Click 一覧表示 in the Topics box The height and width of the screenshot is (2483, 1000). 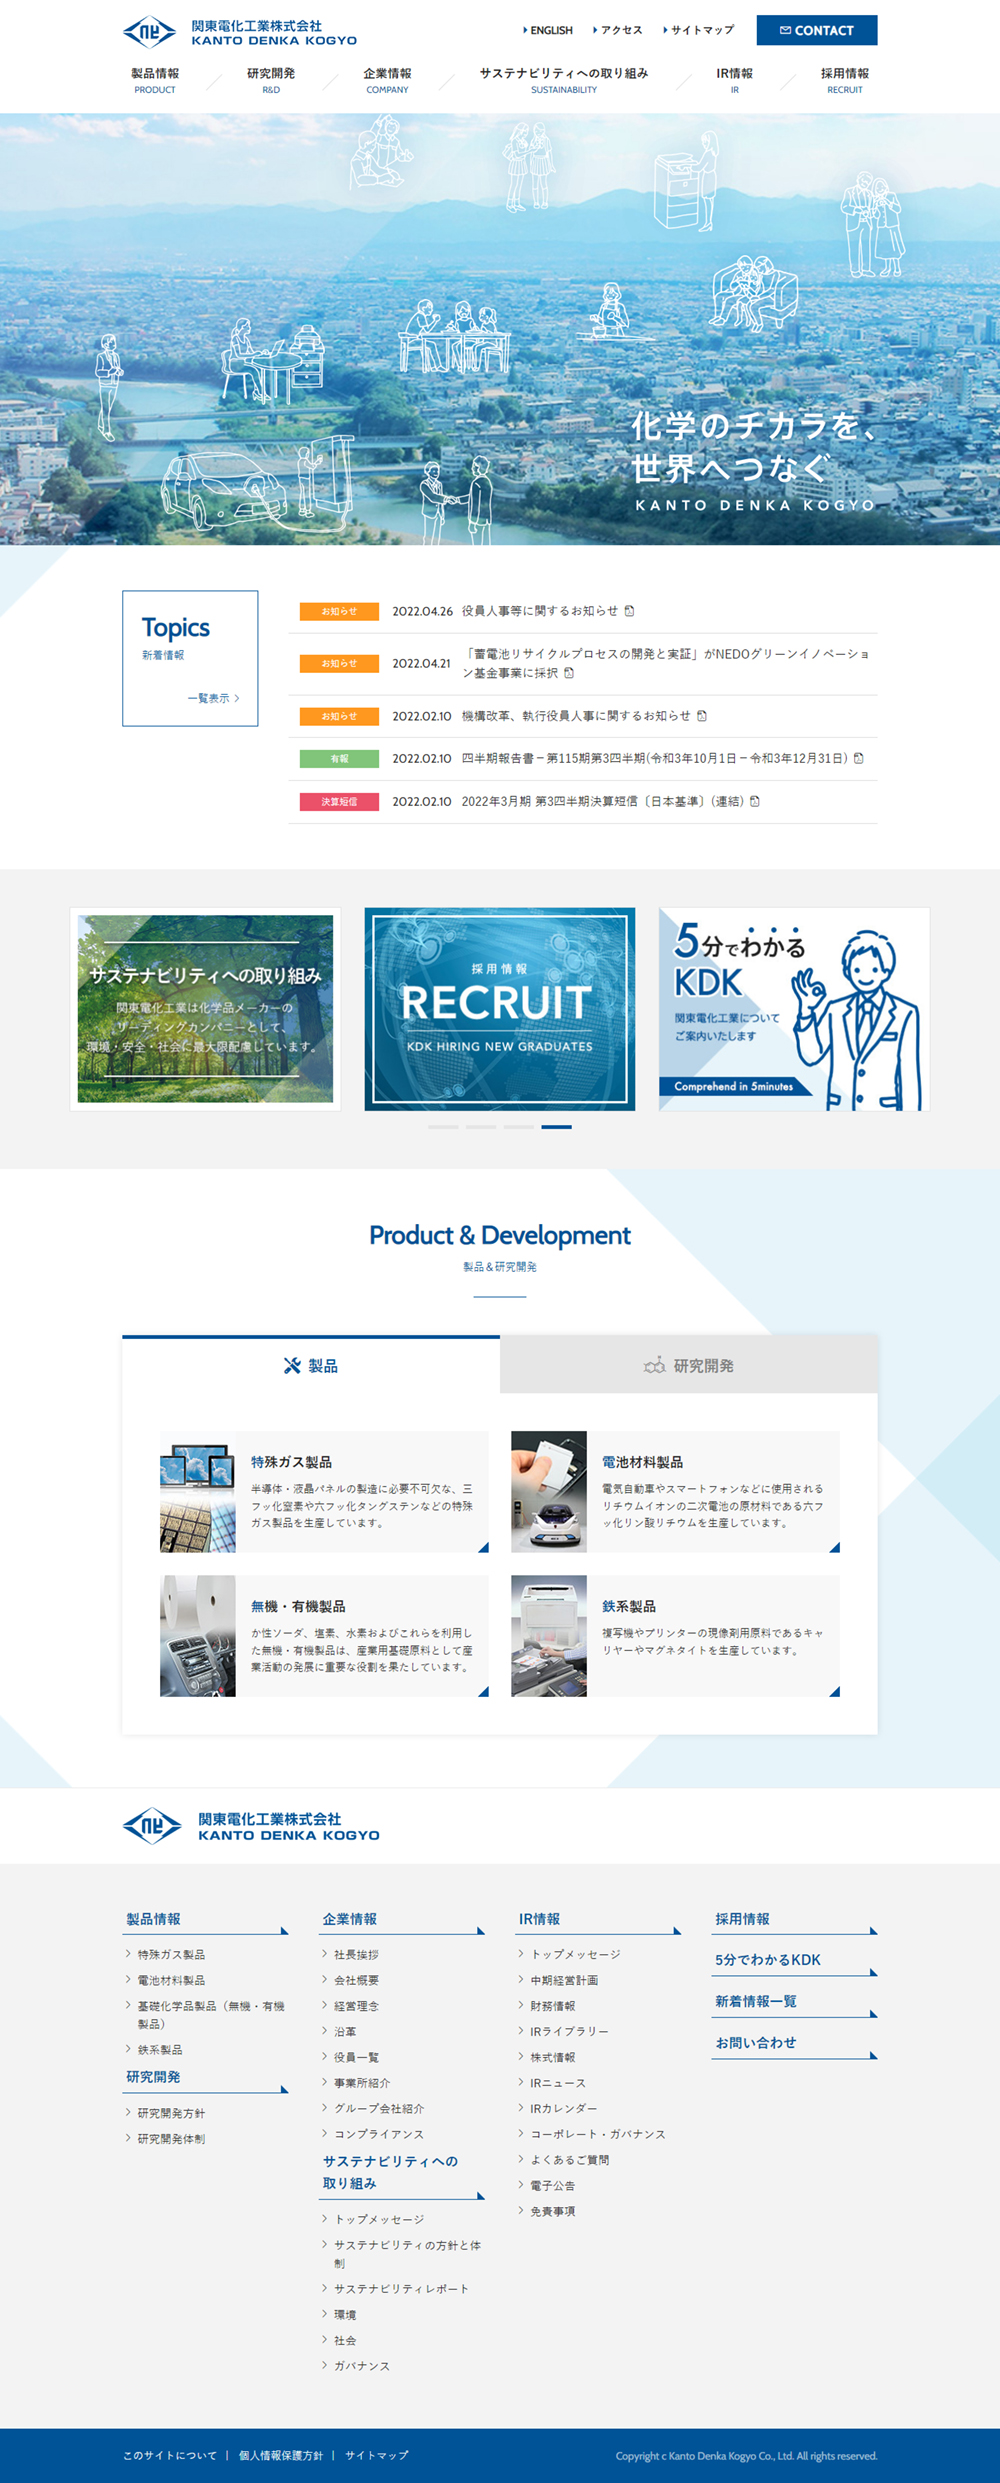point(213,698)
